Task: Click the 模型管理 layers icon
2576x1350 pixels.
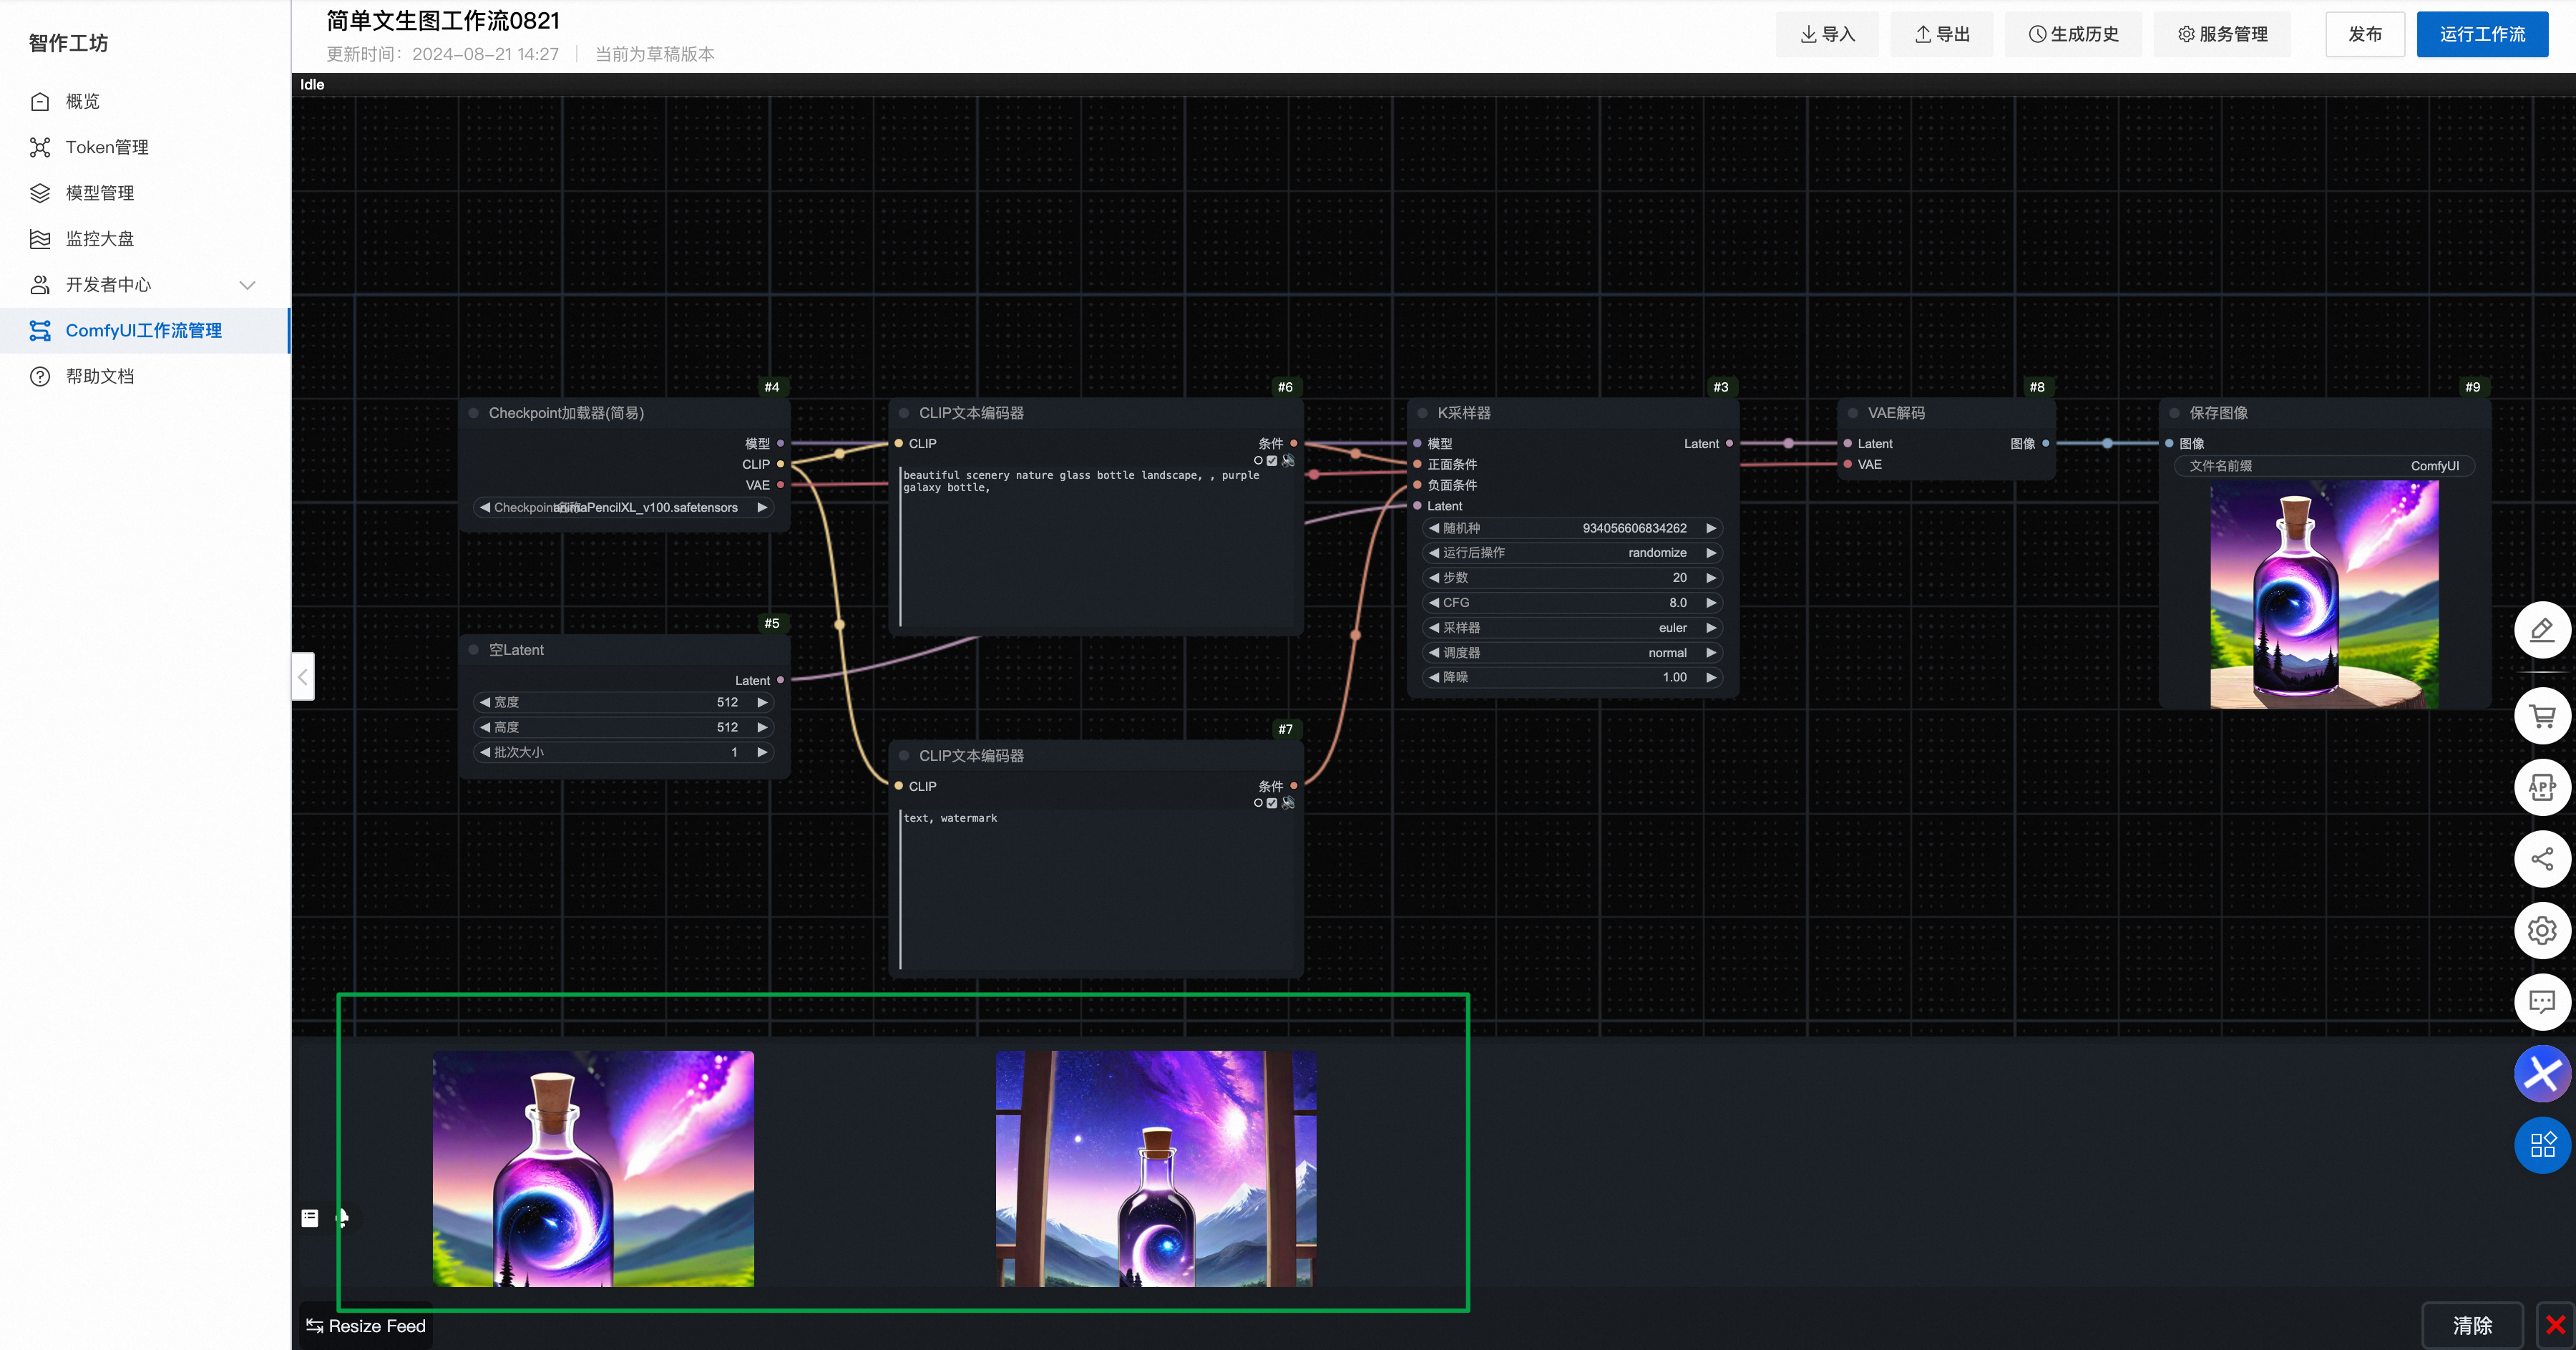Action: coord(40,193)
